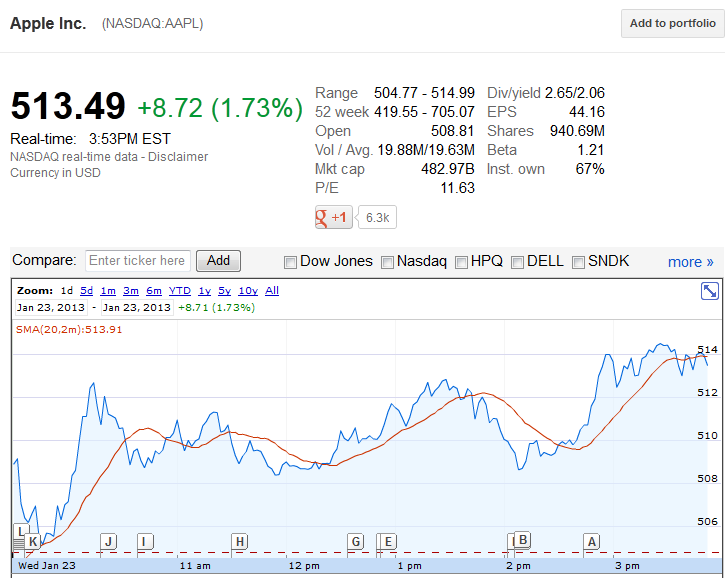This screenshot has height=578, width=725.
Task: Click the Vol / Avg. value 19.88M/19.63M
Action: pyautogui.click(x=426, y=150)
